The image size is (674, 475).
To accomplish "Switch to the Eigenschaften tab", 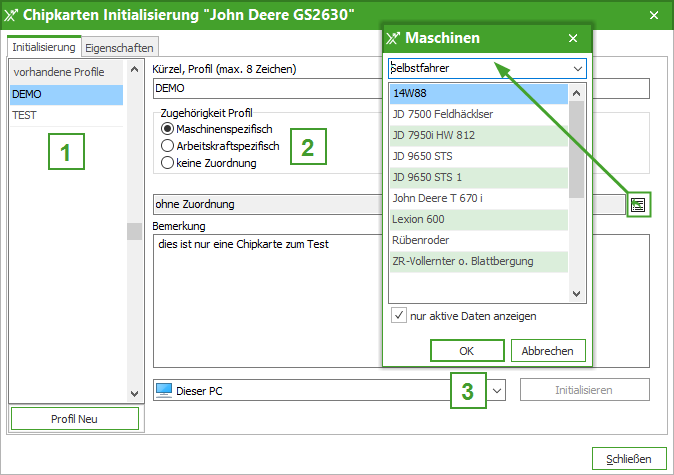I will [119, 47].
